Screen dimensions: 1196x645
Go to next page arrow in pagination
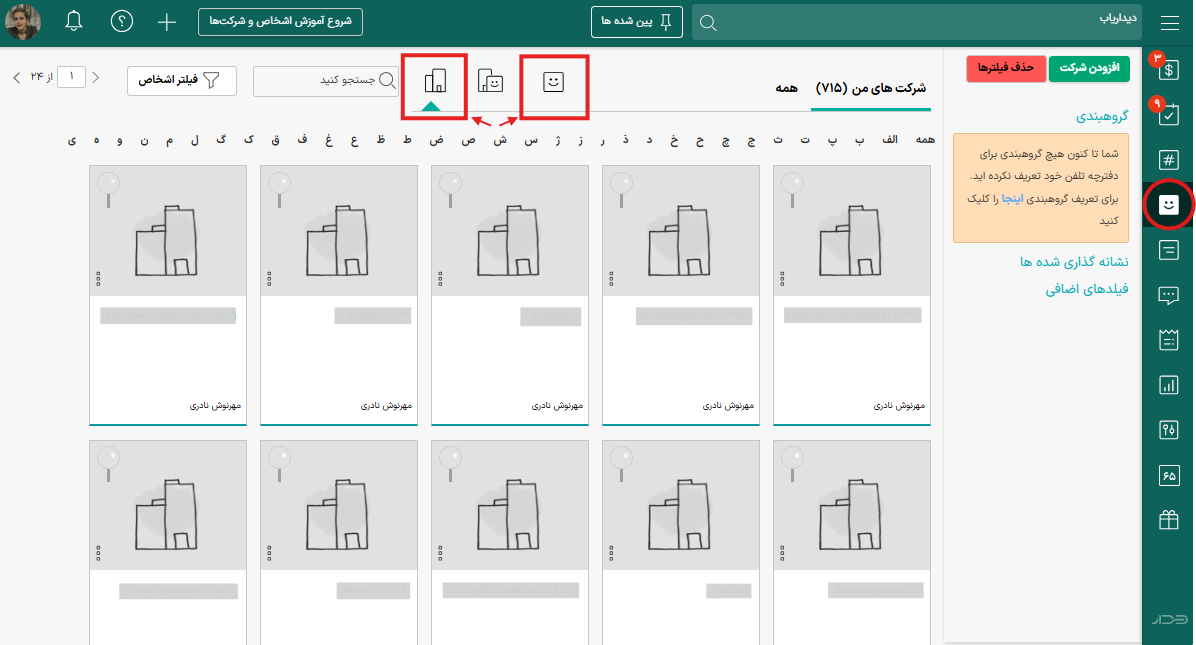17,77
